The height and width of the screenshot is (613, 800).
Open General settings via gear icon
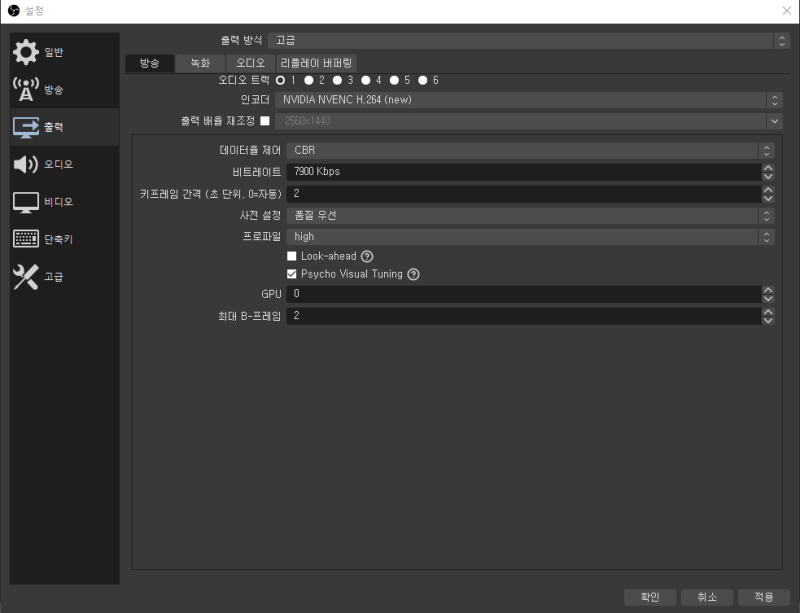(26, 52)
